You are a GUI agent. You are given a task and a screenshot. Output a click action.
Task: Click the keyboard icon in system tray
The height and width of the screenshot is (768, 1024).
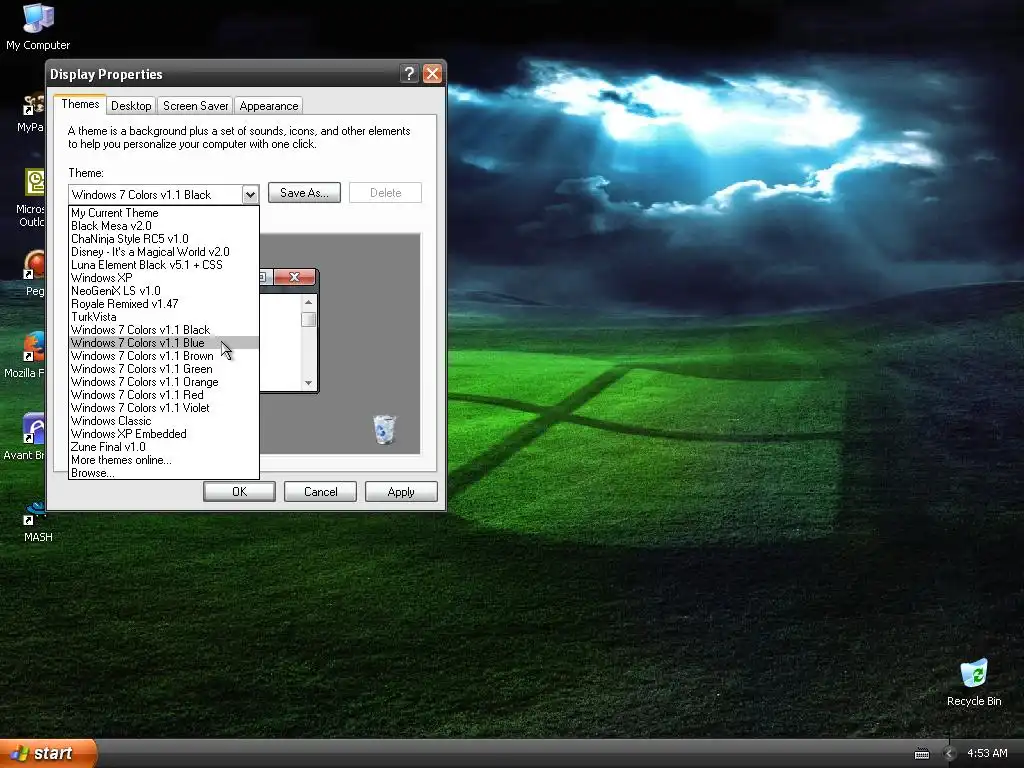tap(921, 754)
